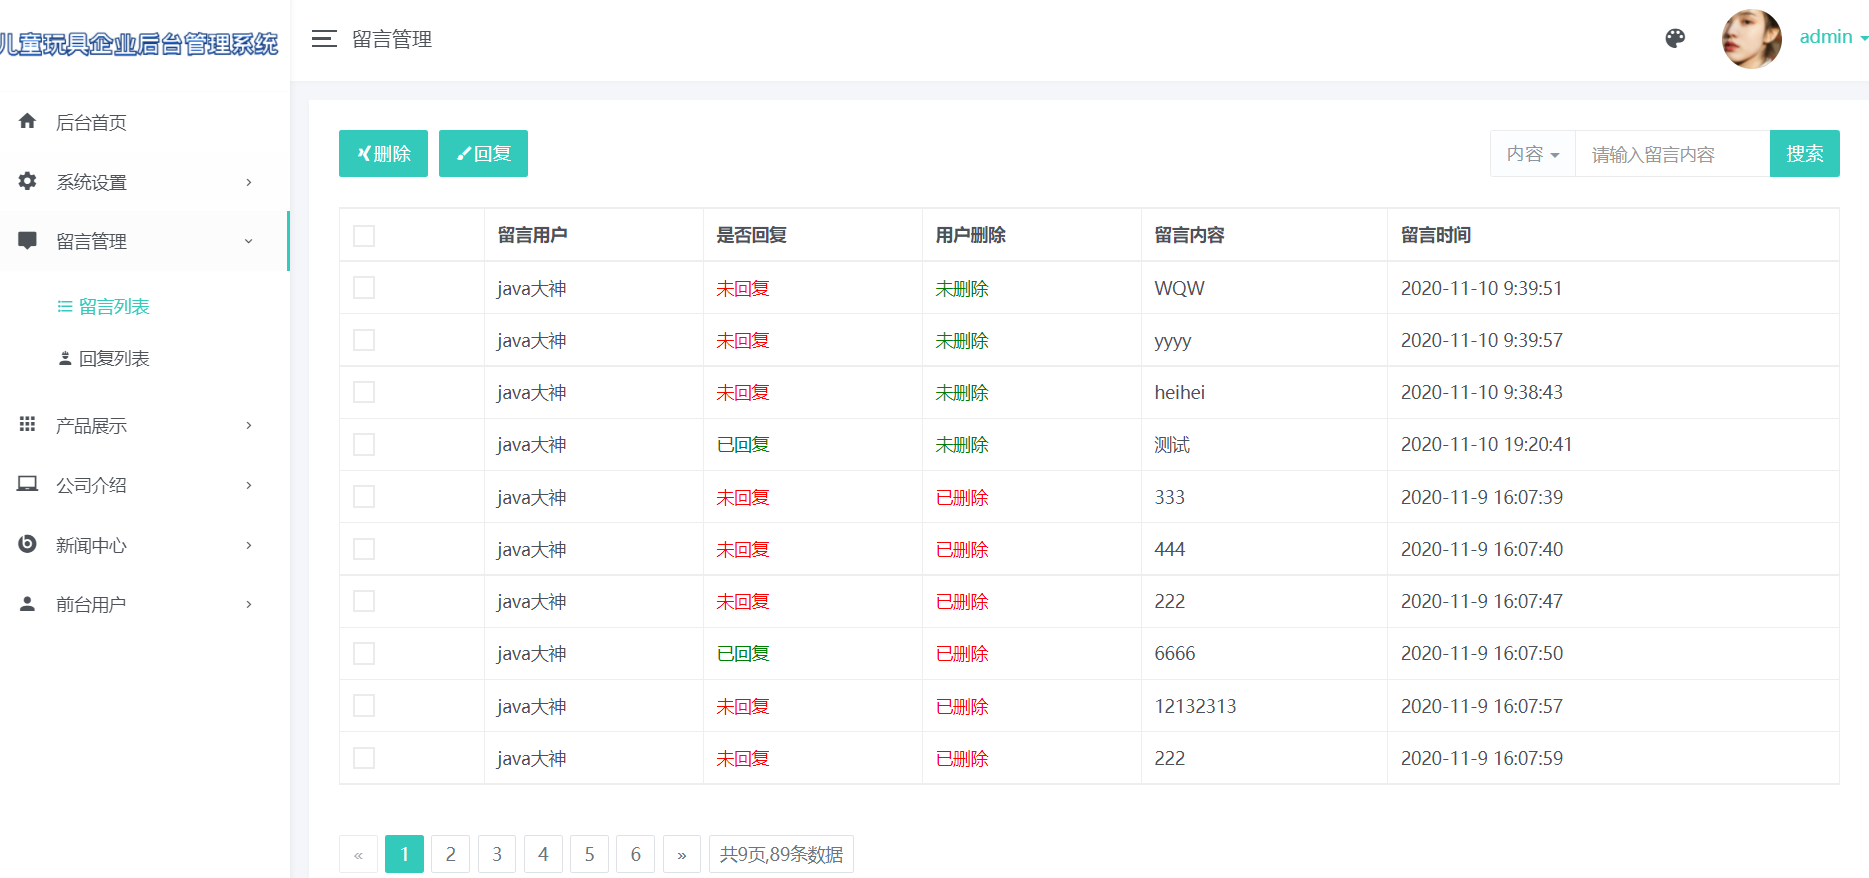The height and width of the screenshot is (878, 1869).
Task: Click the 搜索 search button
Action: tap(1805, 153)
